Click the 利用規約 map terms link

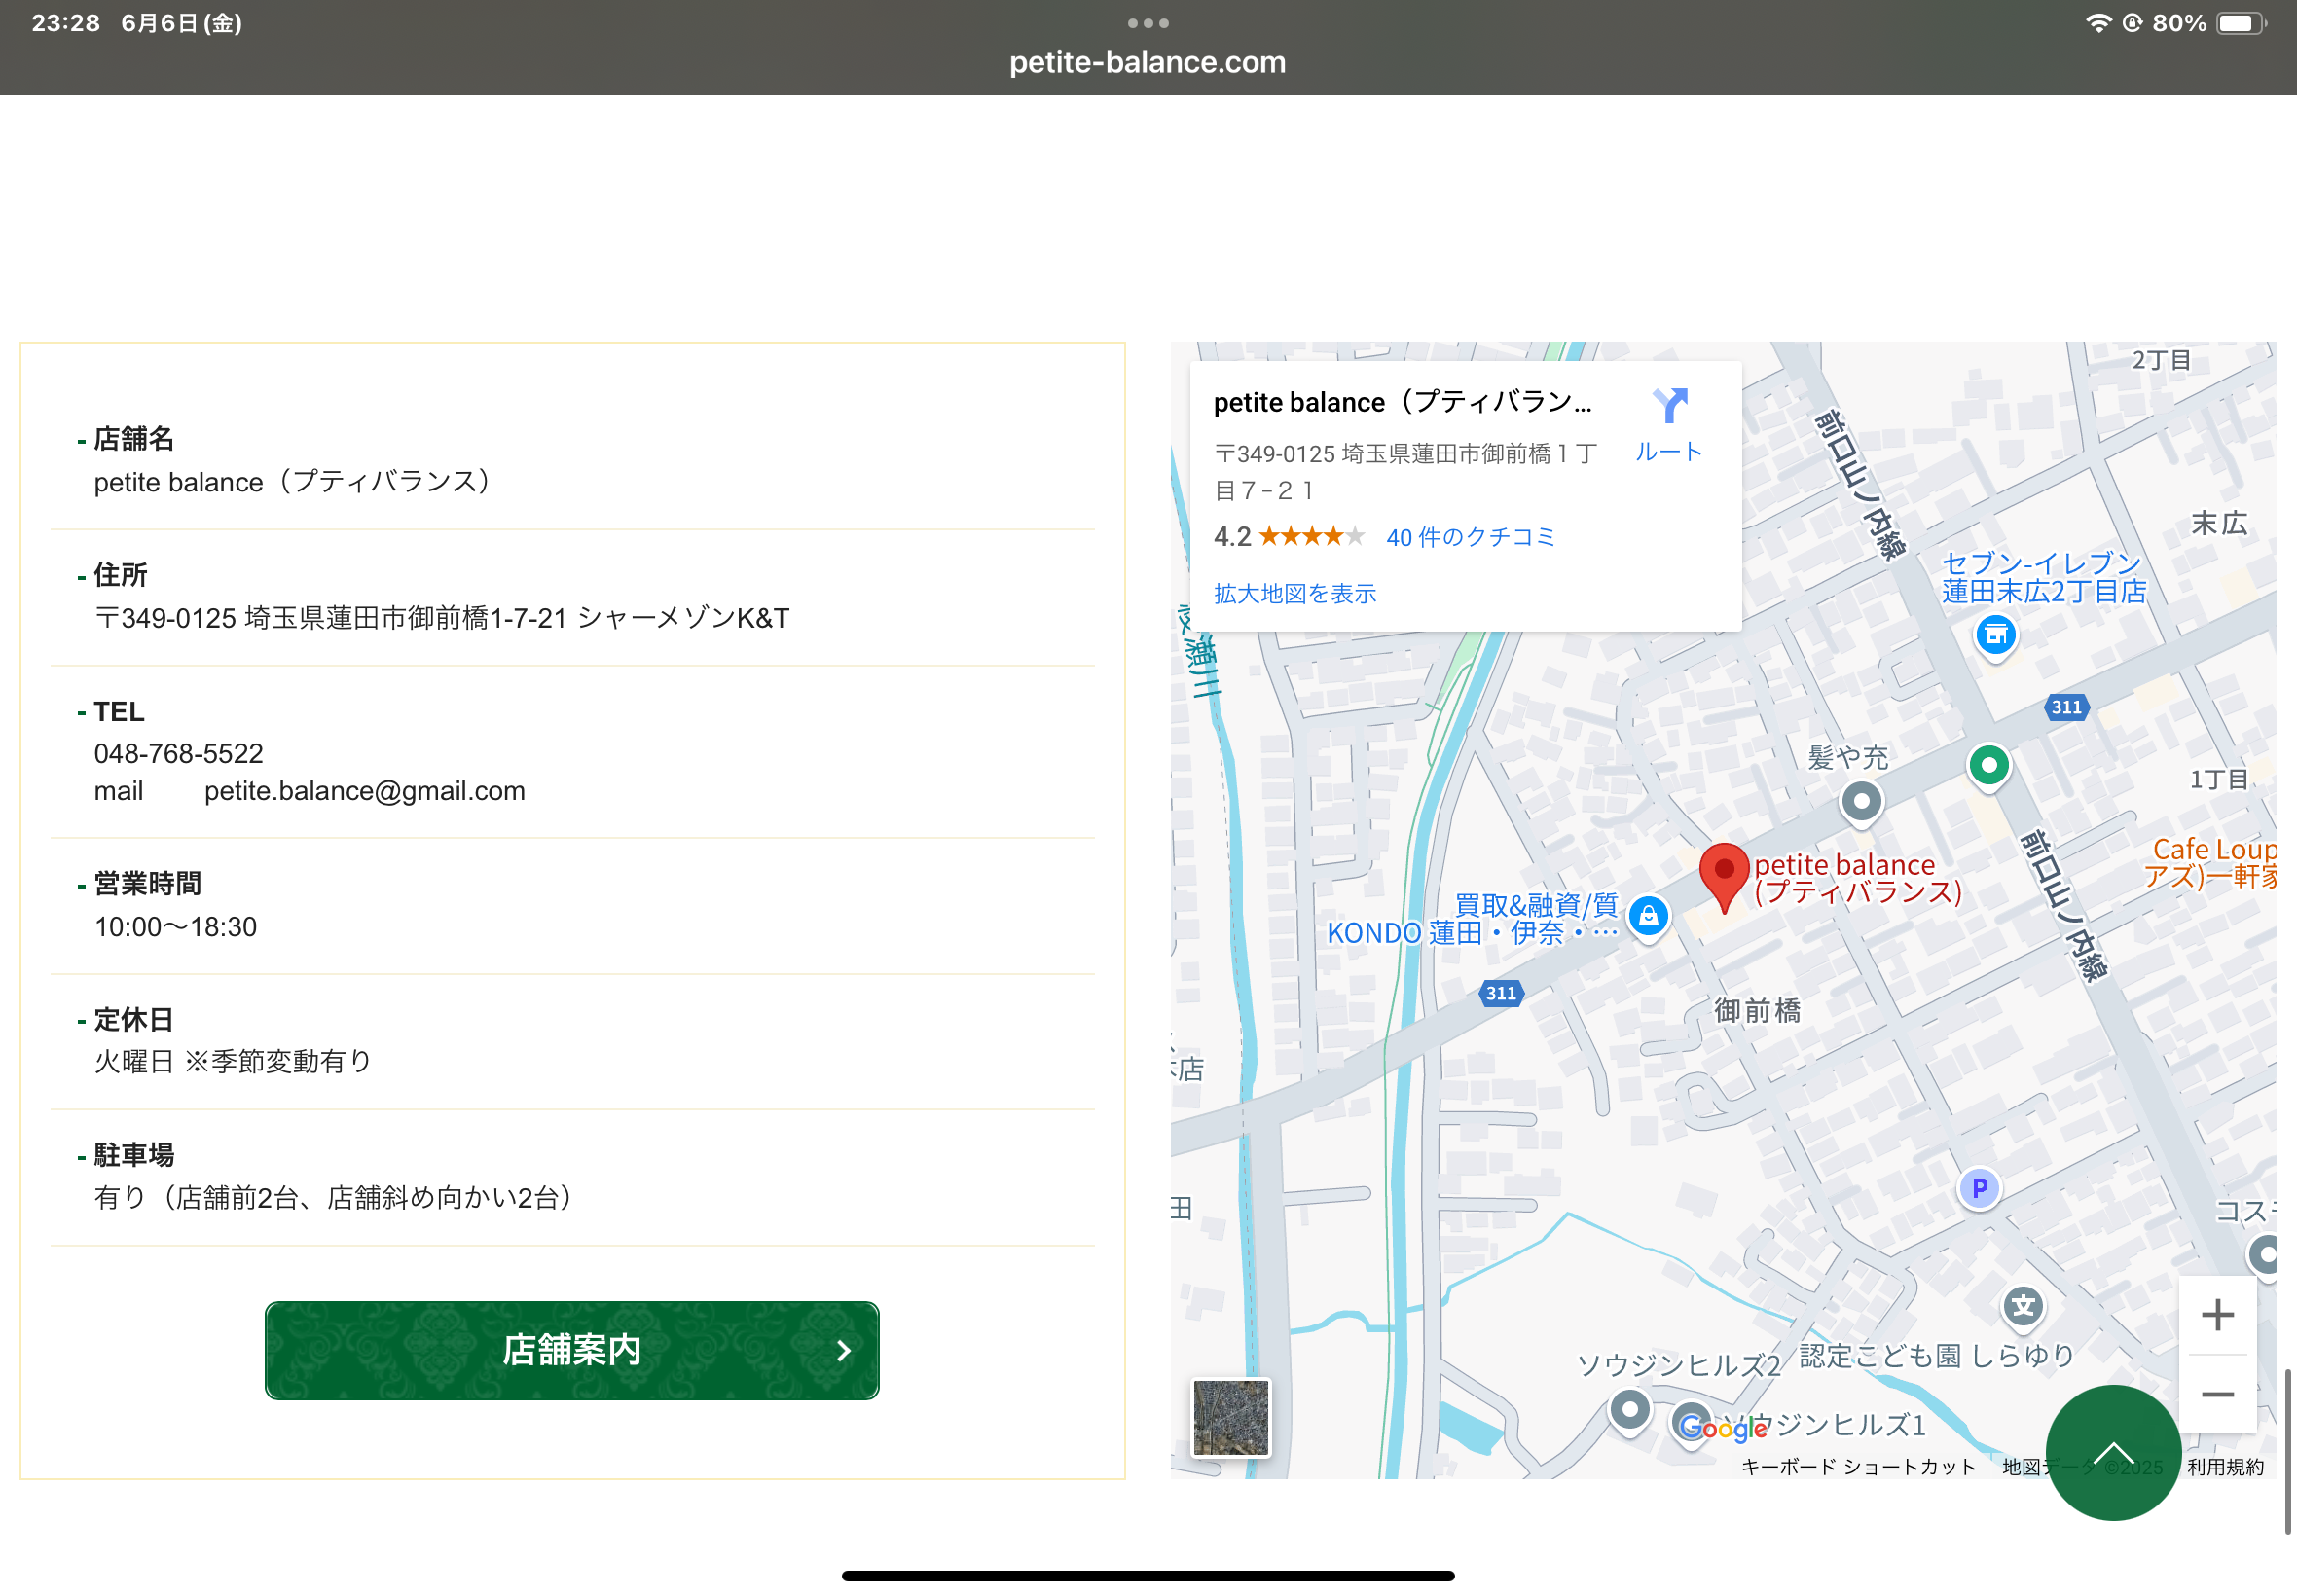click(x=2225, y=1466)
